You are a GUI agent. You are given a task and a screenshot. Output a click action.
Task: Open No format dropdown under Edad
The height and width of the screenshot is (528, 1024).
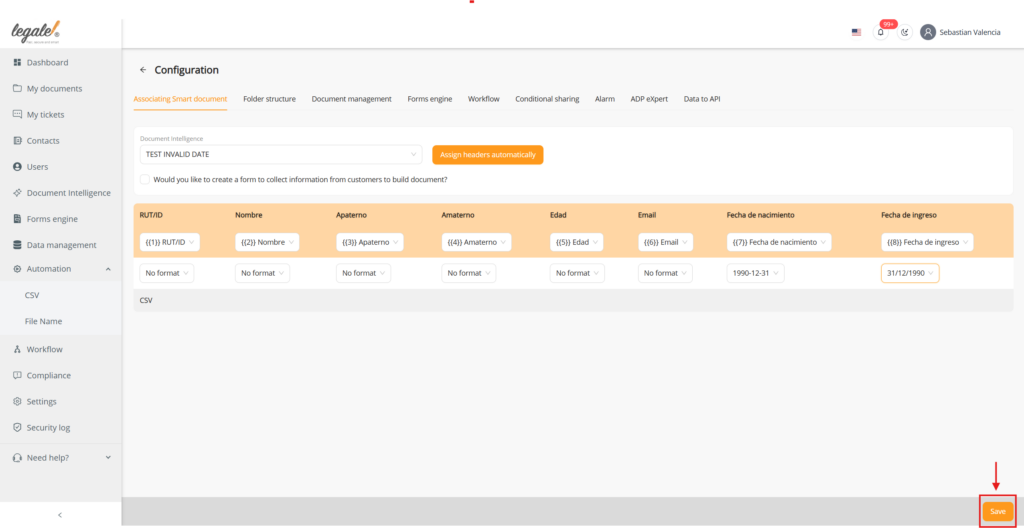pos(577,273)
